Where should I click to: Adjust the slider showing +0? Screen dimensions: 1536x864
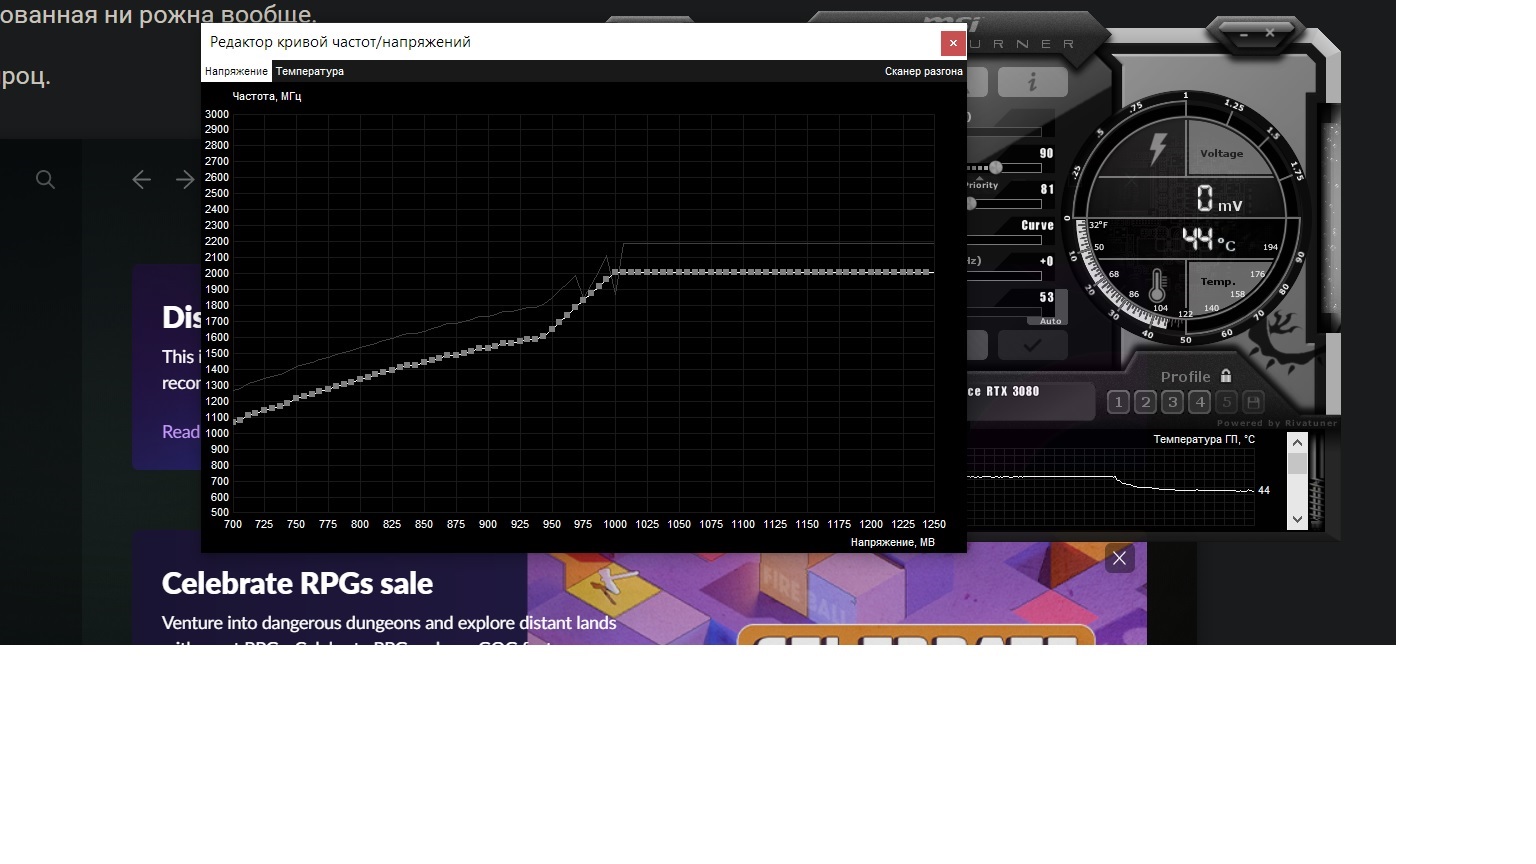click(x=1004, y=275)
